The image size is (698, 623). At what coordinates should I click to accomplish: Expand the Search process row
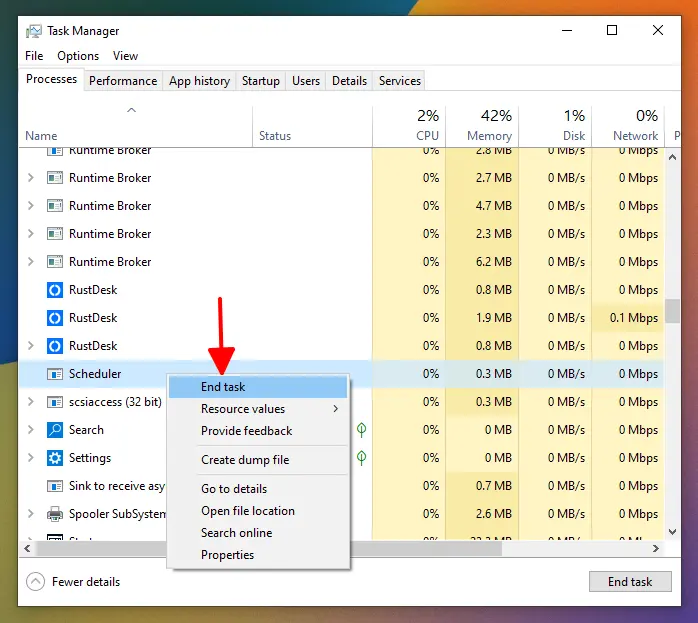30,430
